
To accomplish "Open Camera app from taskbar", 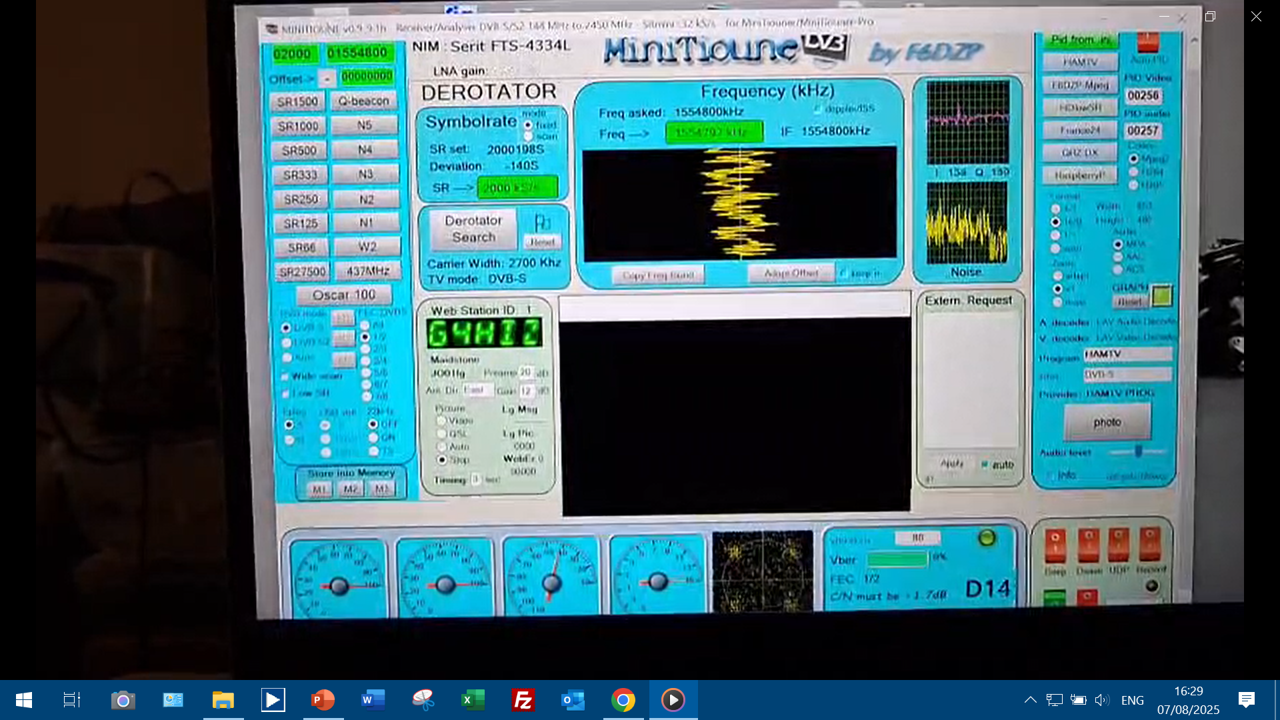I will coord(123,700).
